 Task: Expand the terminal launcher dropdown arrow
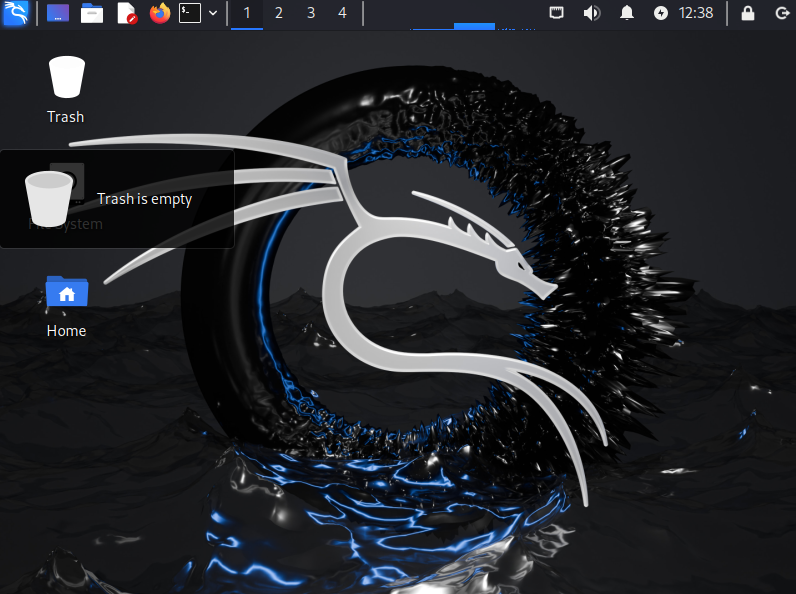(213, 13)
